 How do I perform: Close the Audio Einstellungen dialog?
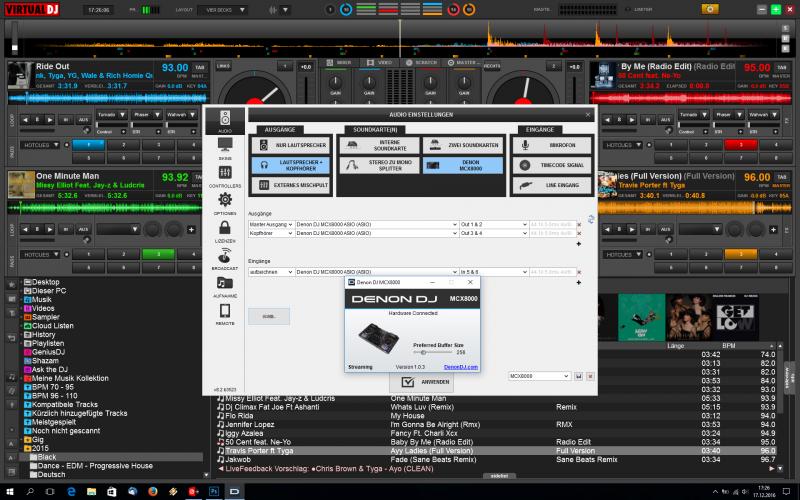coord(588,115)
